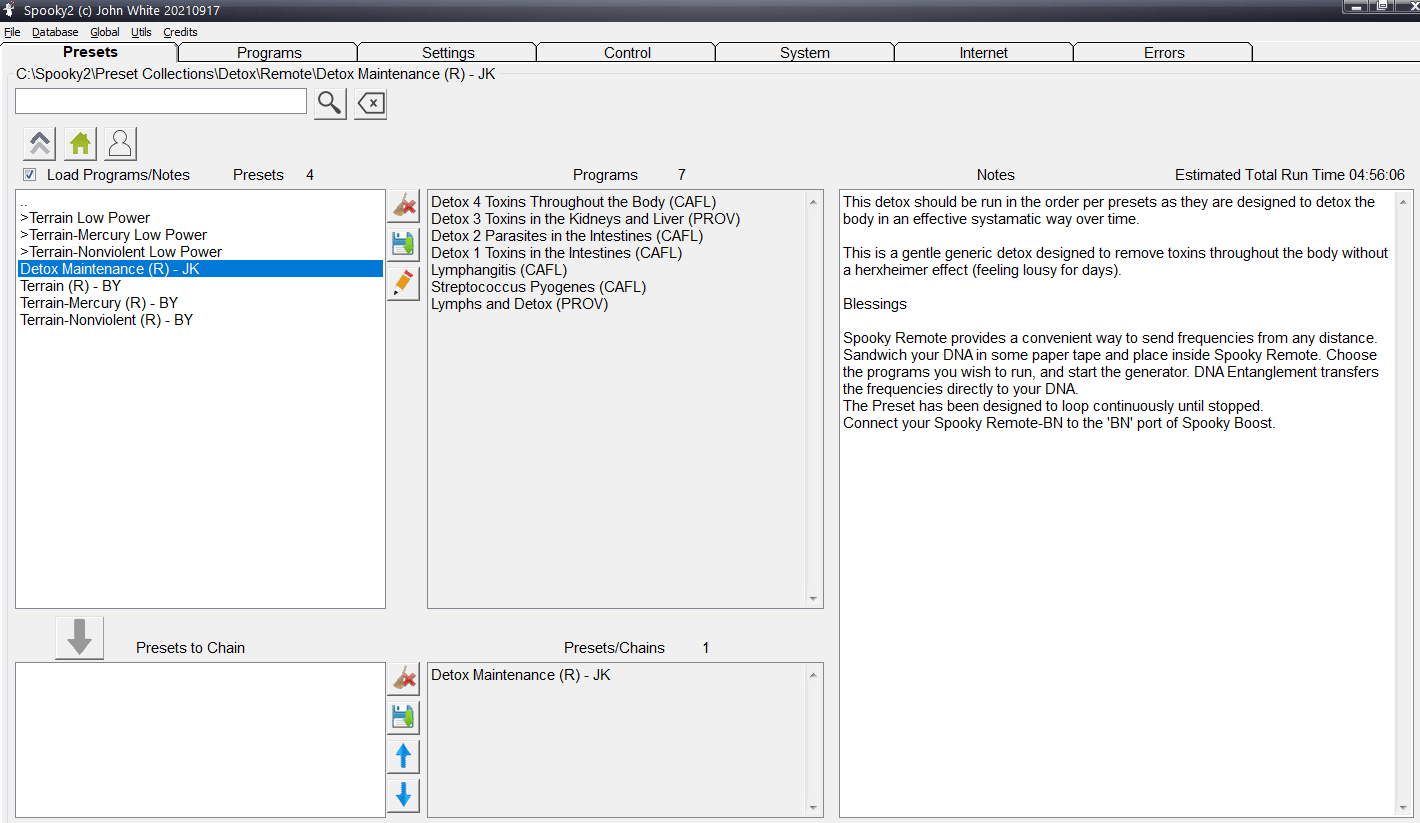Save the preset using the disk icon
Image resolution: width=1420 pixels, height=823 pixels.
pyautogui.click(x=403, y=245)
